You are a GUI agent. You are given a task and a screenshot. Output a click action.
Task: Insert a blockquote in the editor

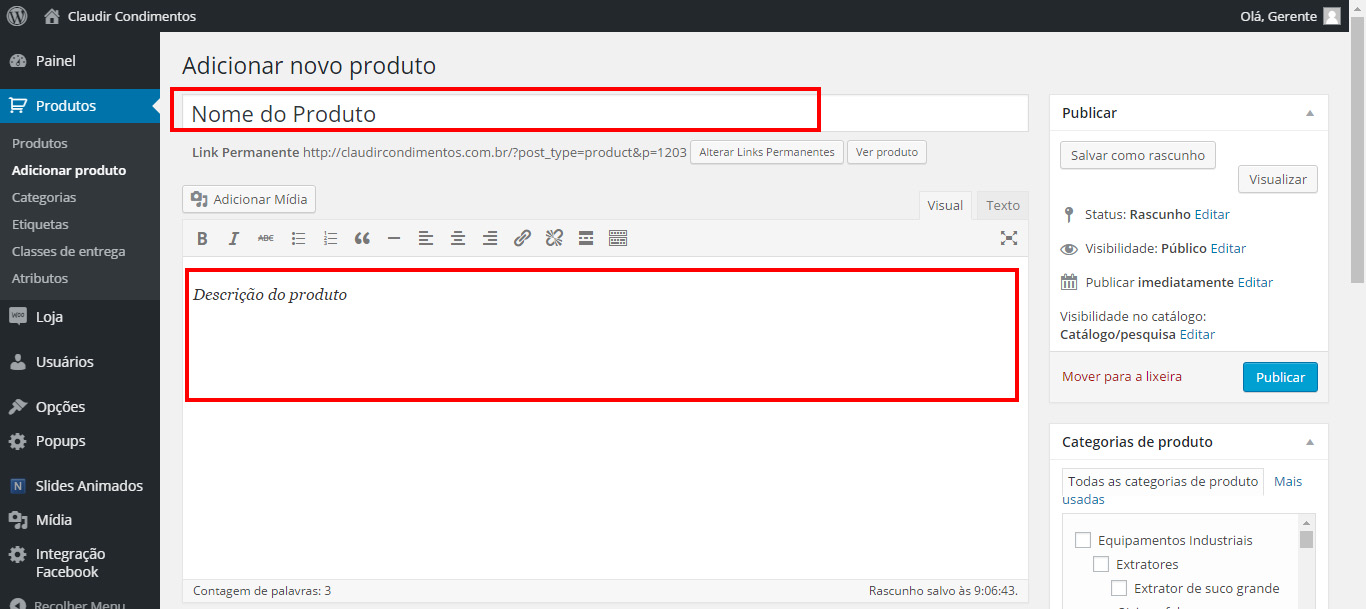point(362,239)
